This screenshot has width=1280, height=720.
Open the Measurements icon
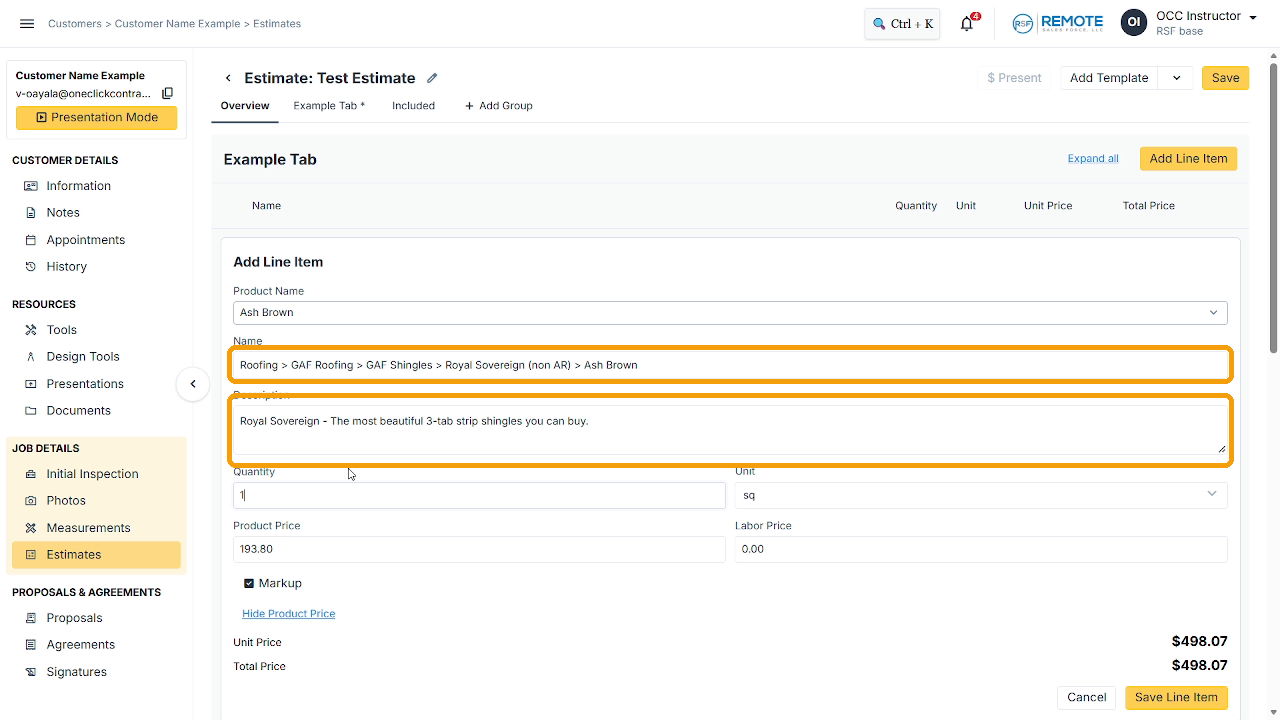pyautogui.click(x=30, y=528)
